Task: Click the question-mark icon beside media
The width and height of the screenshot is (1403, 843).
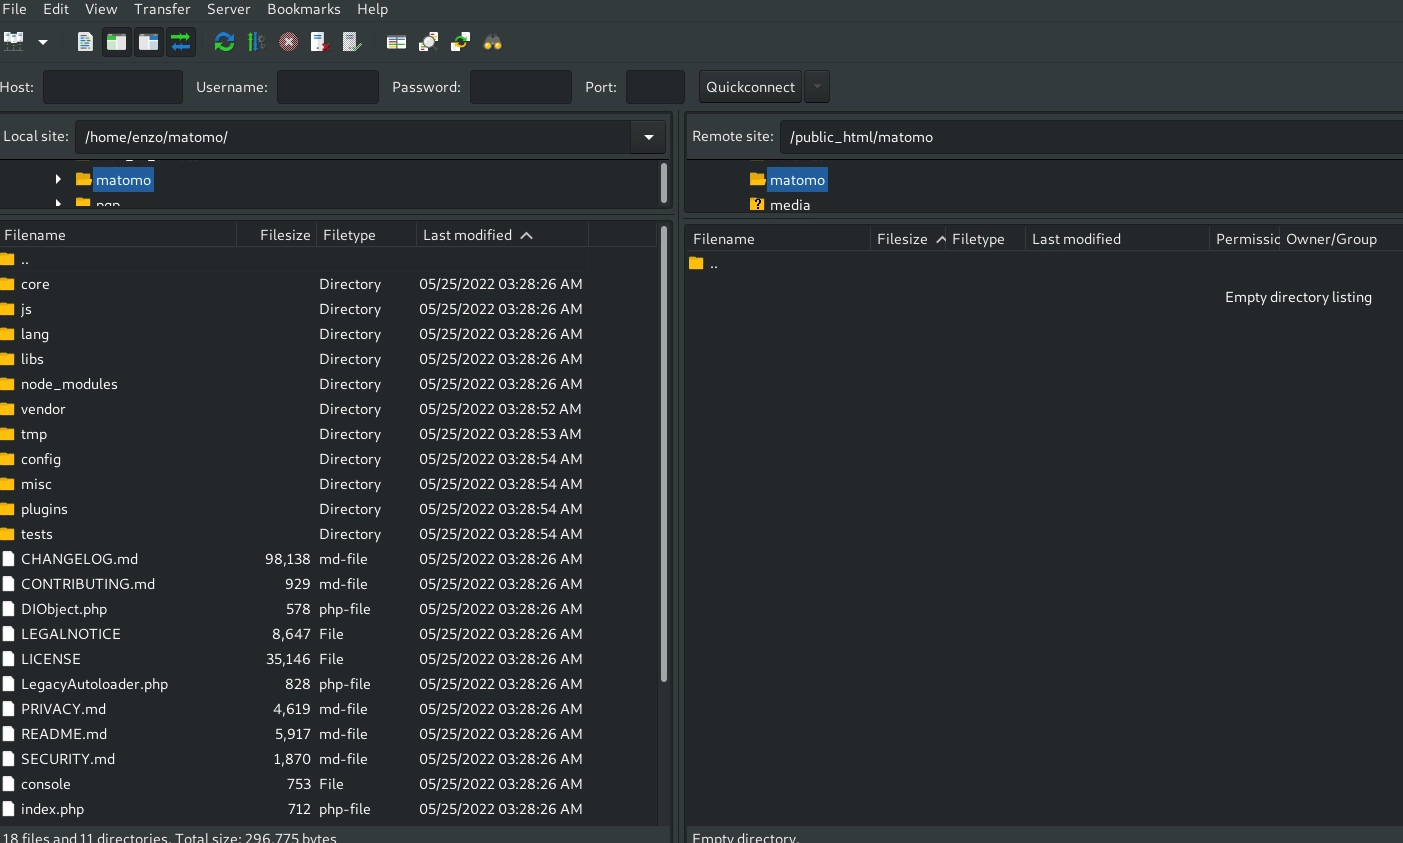Action: click(757, 204)
